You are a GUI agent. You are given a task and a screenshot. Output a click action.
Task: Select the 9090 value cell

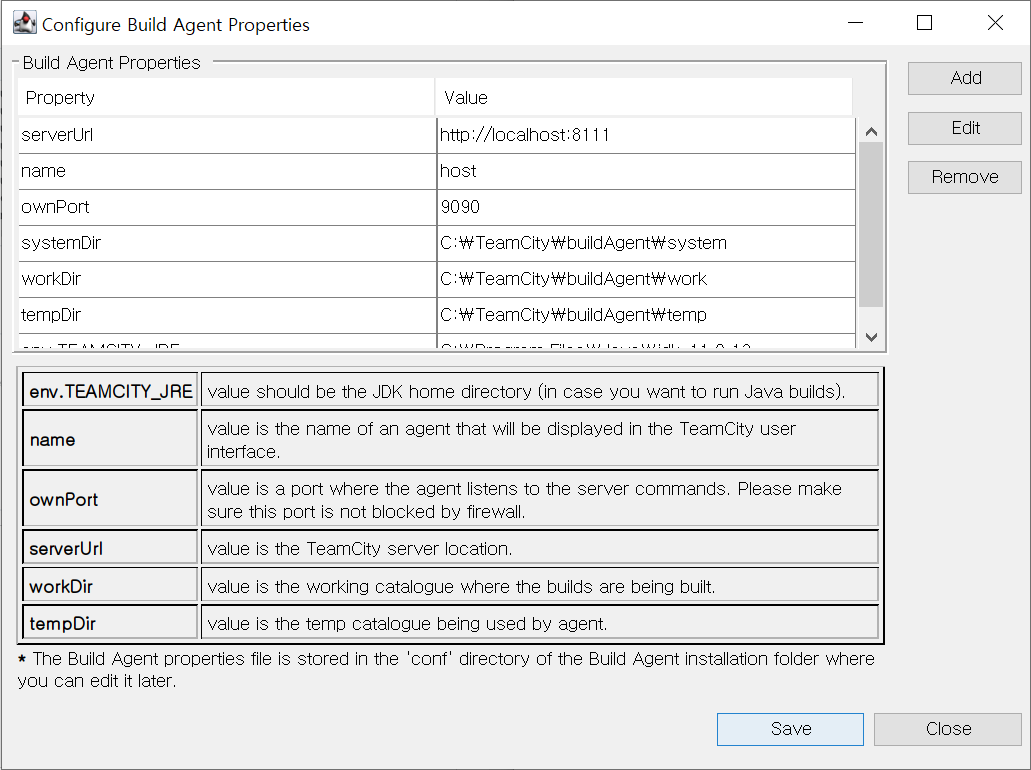click(x=646, y=207)
